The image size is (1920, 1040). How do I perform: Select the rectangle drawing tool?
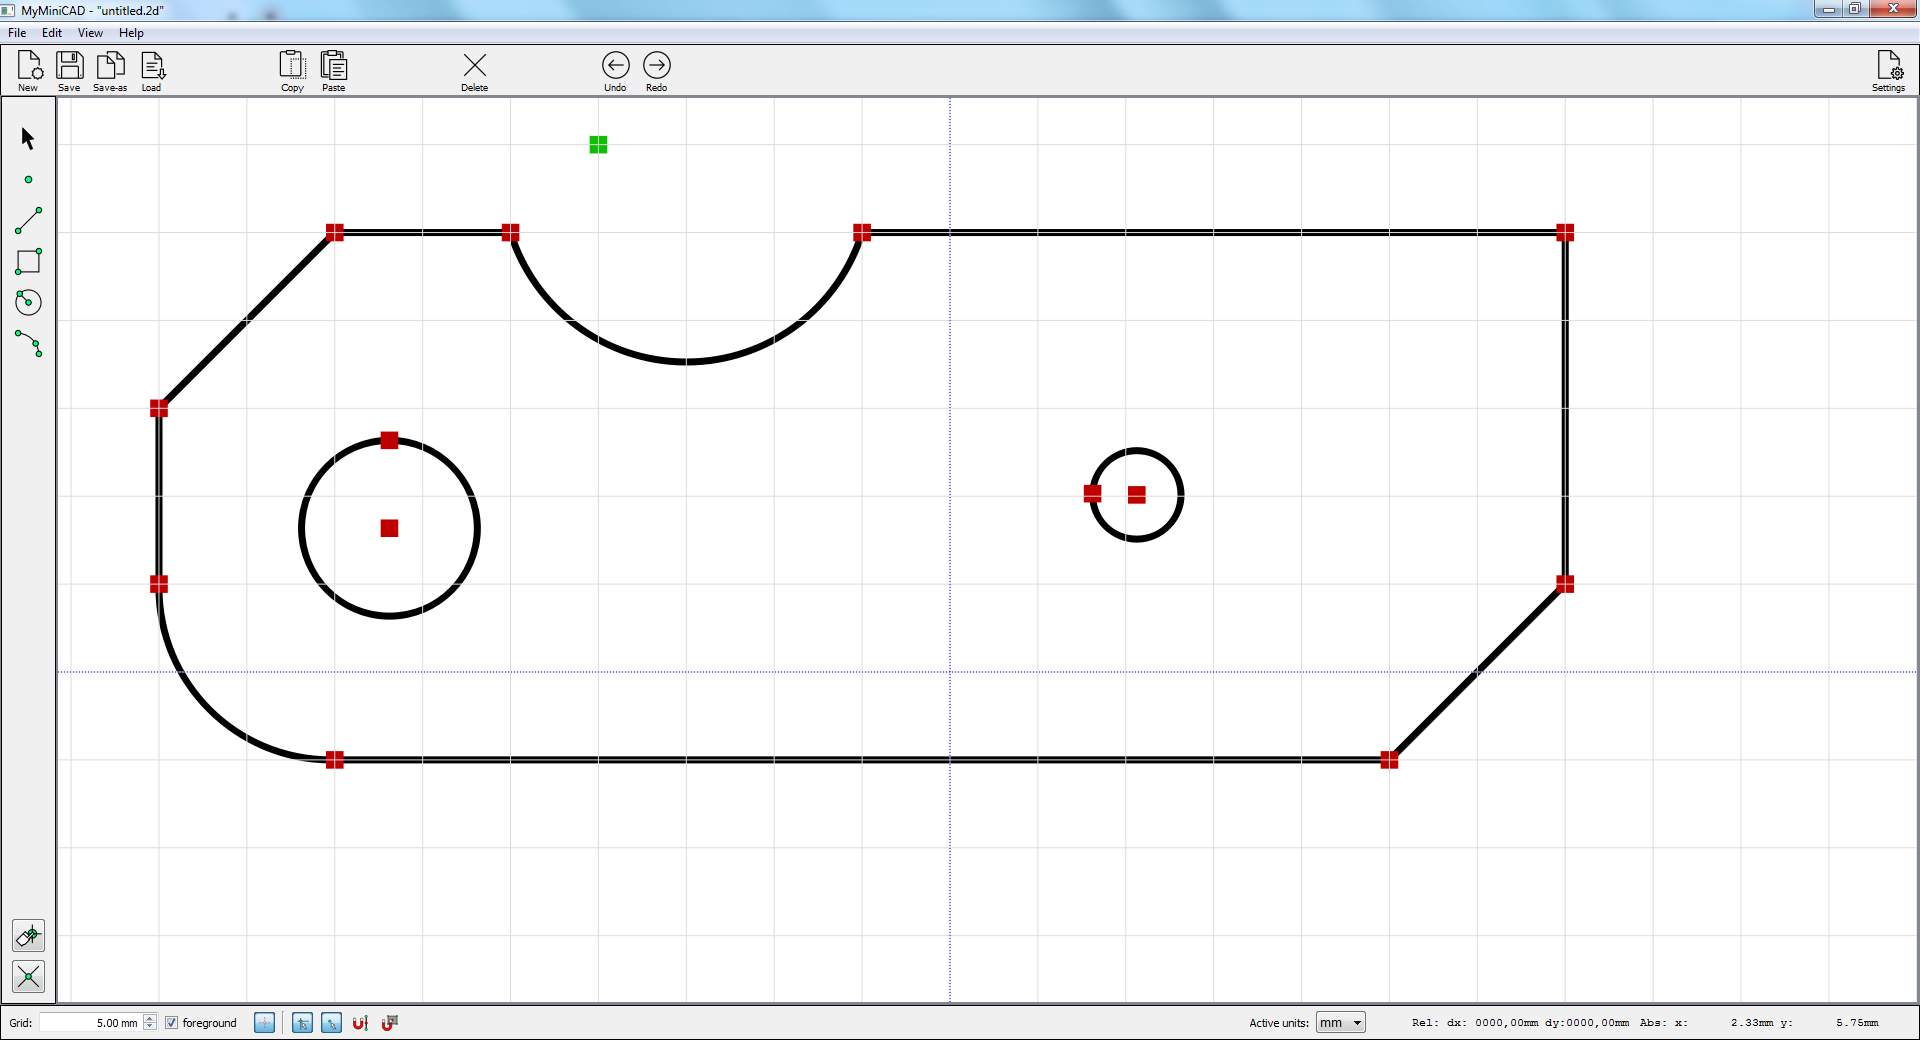coord(28,262)
